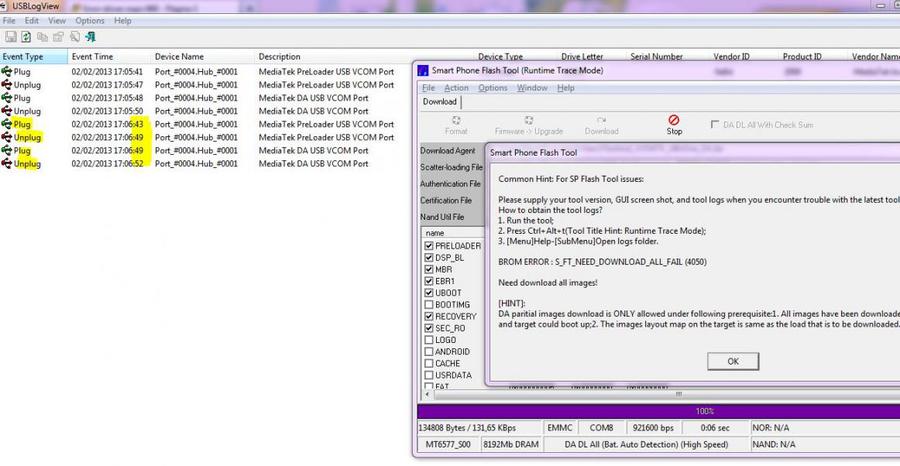Check the CACHE partition checkbox
The height and width of the screenshot is (466, 900).
click(429, 363)
